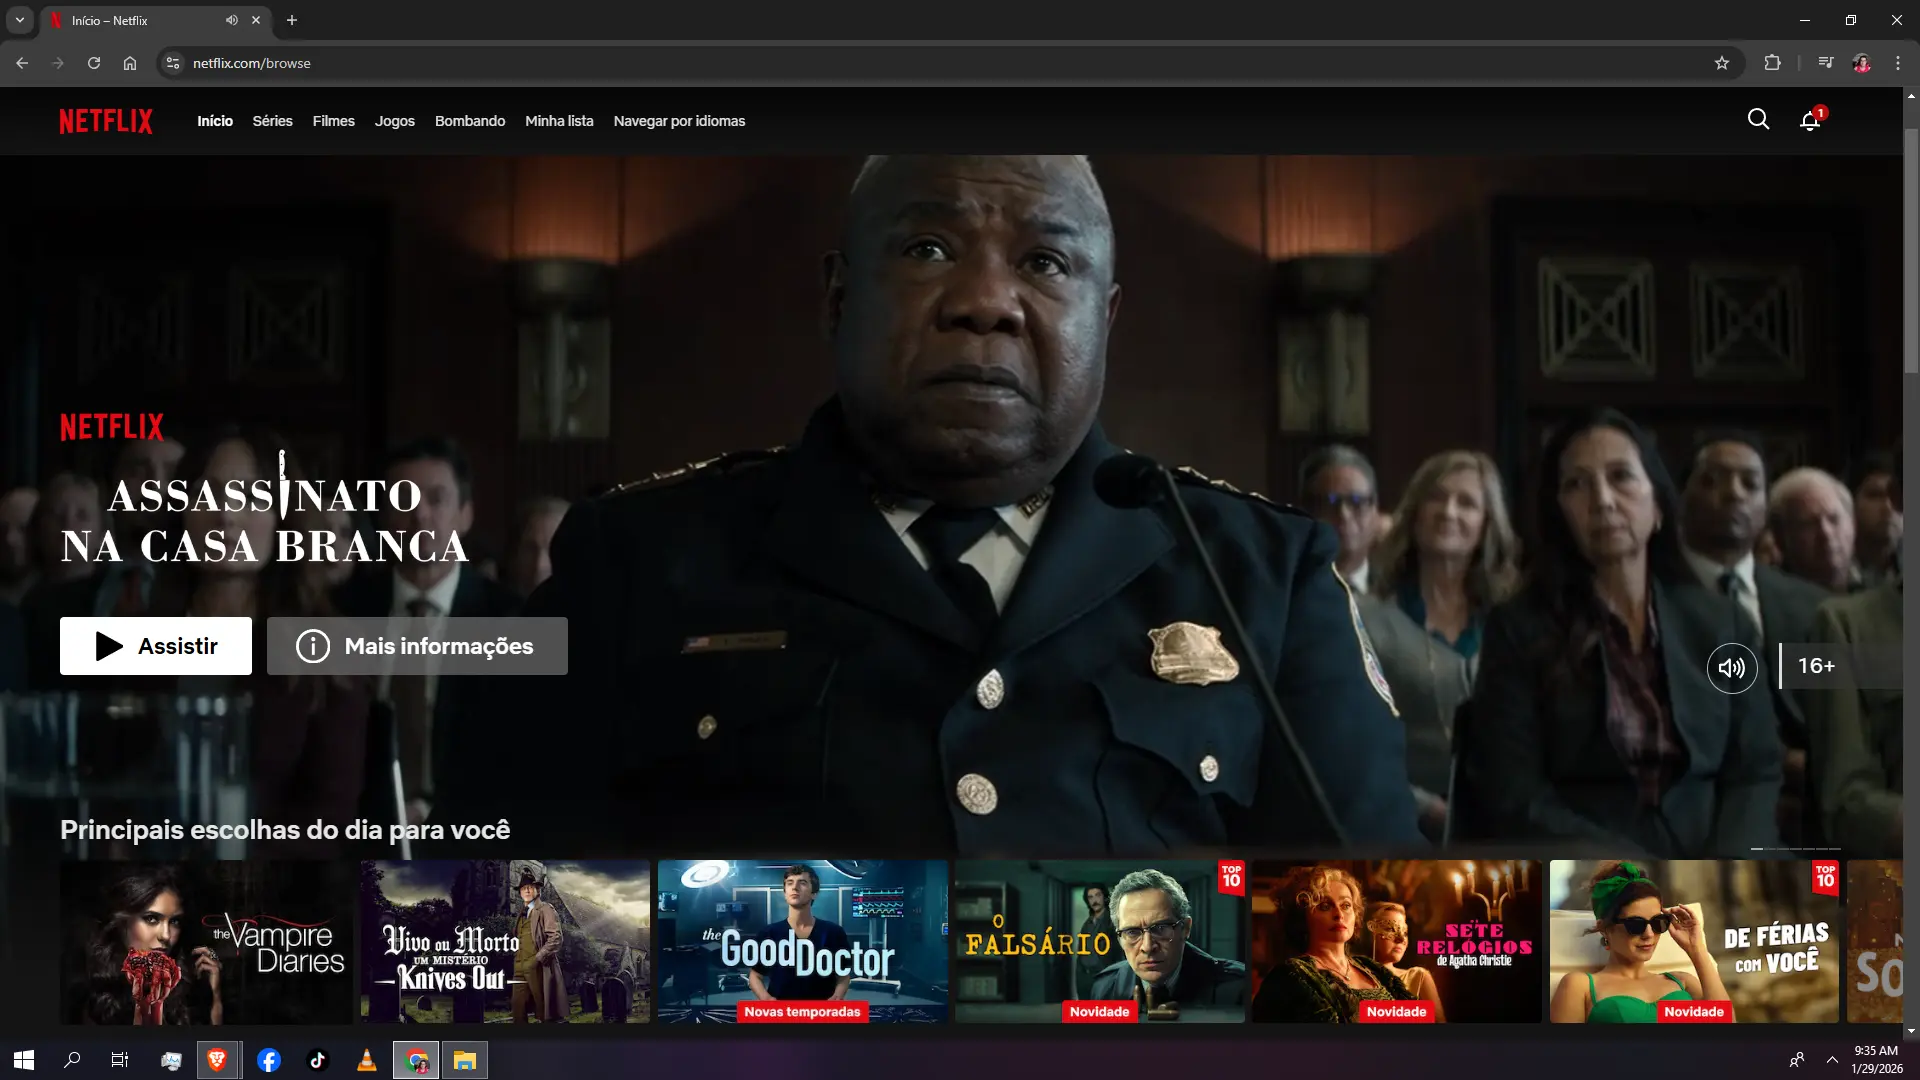The width and height of the screenshot is (1920, 1080).
Task: Show hidden system tray icons
Action: [1832, 1060]
